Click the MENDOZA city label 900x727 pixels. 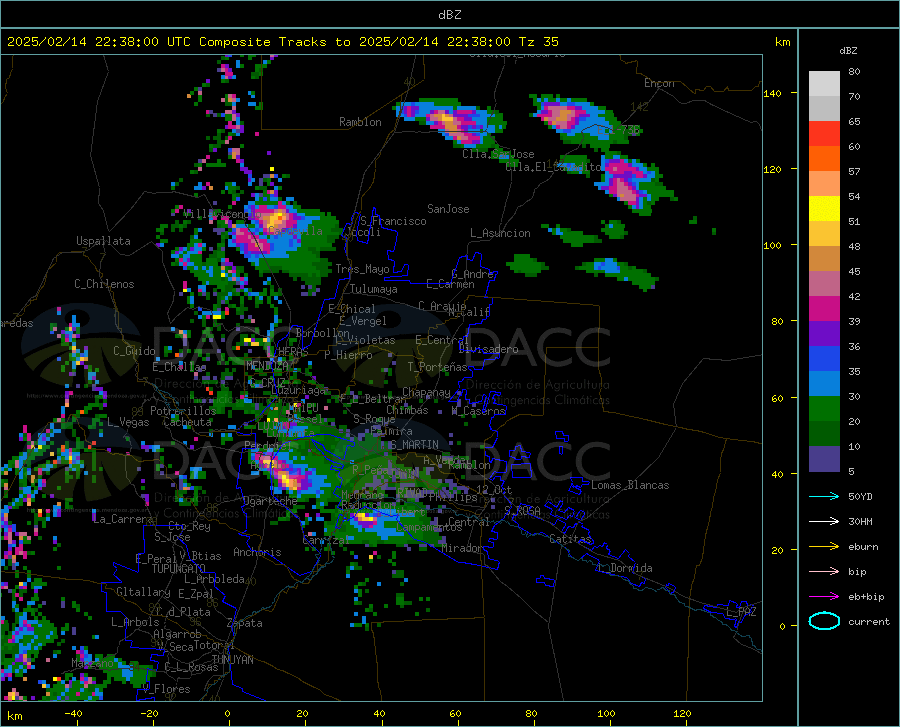(x=267, y=365)
